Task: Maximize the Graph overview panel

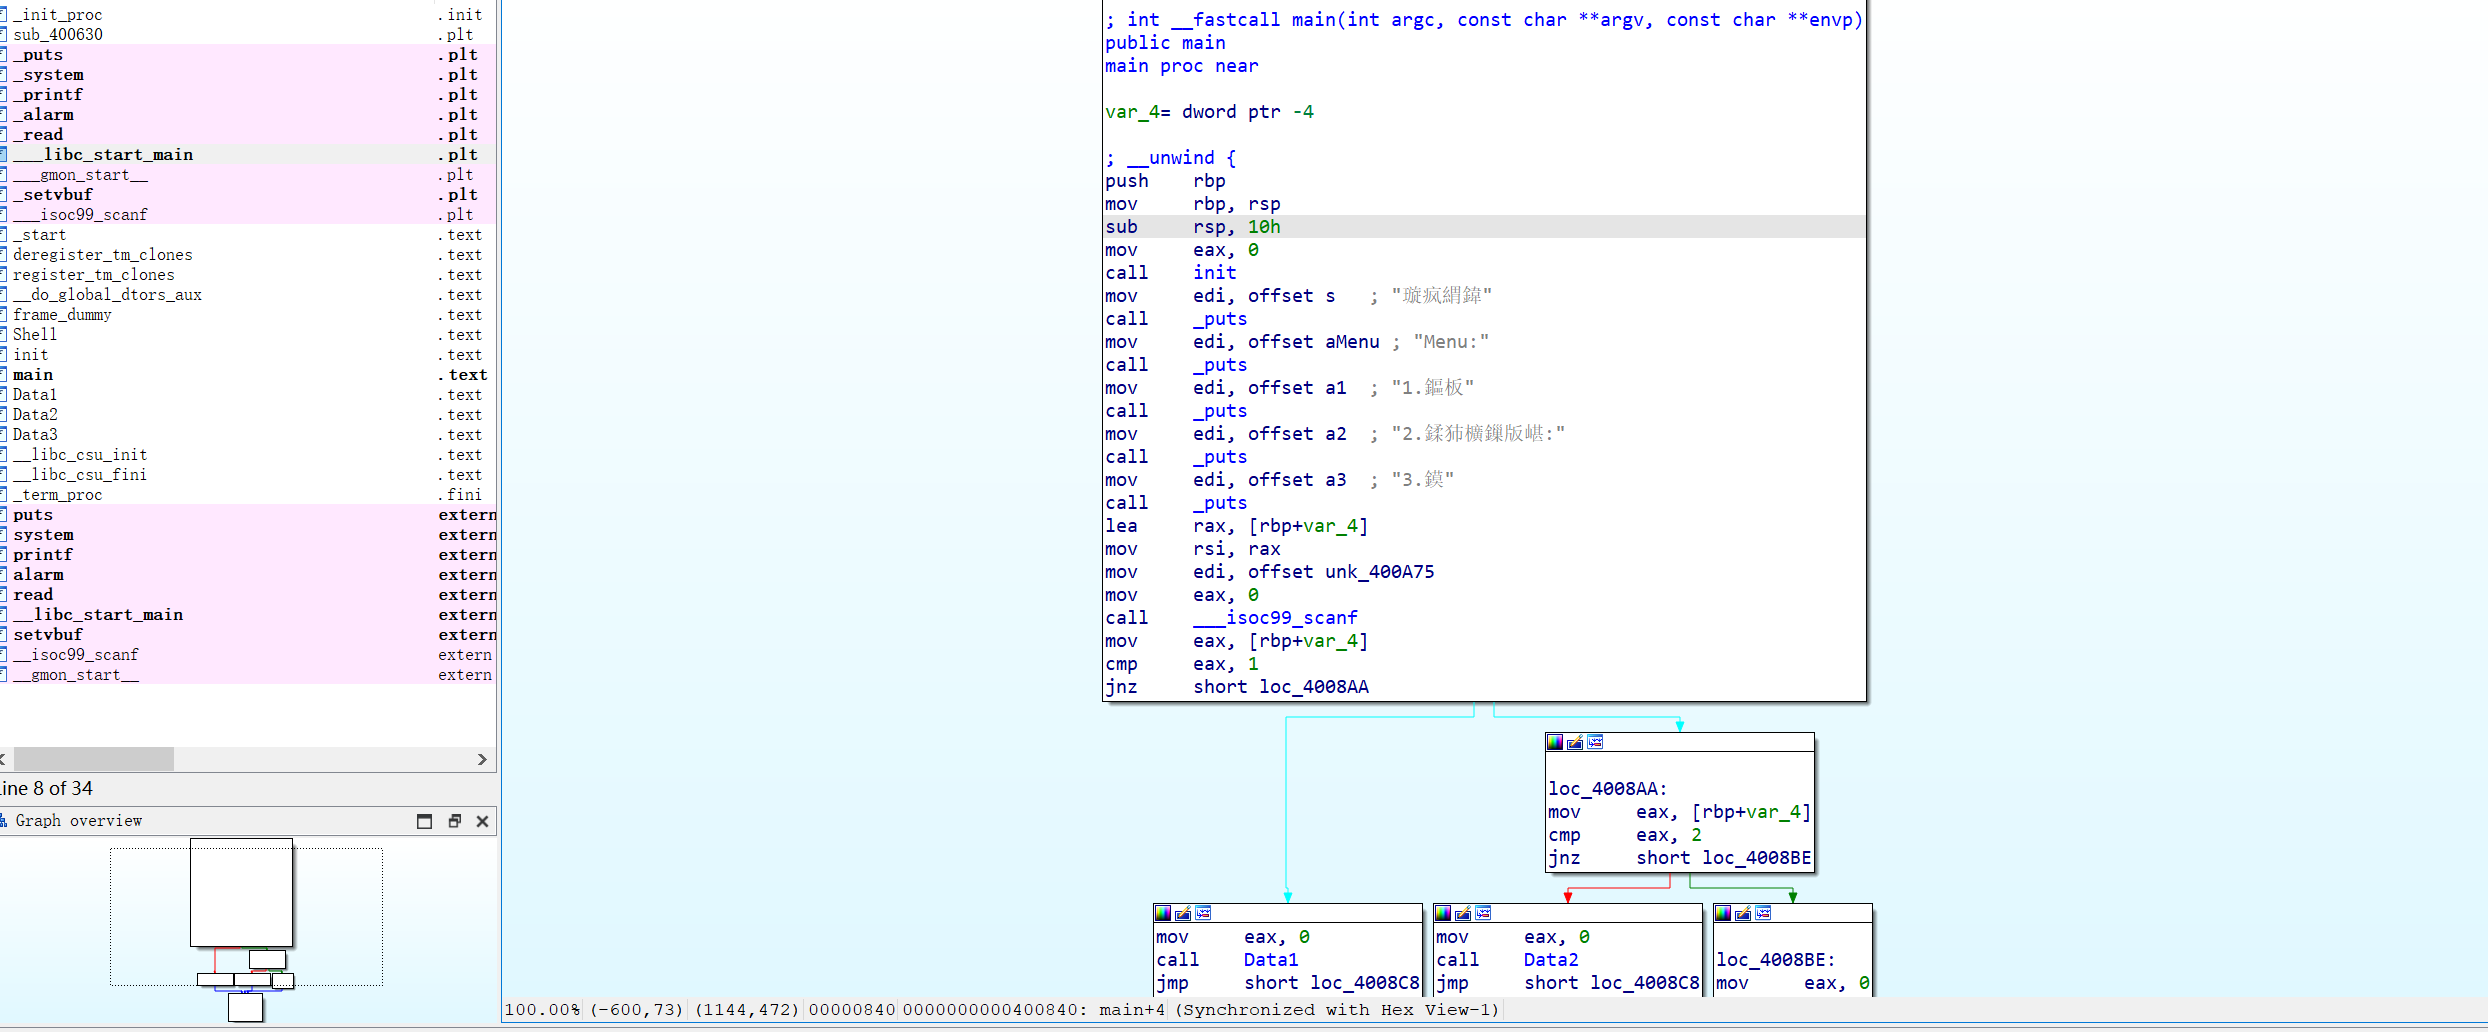Action: click(x=425, y=821)
